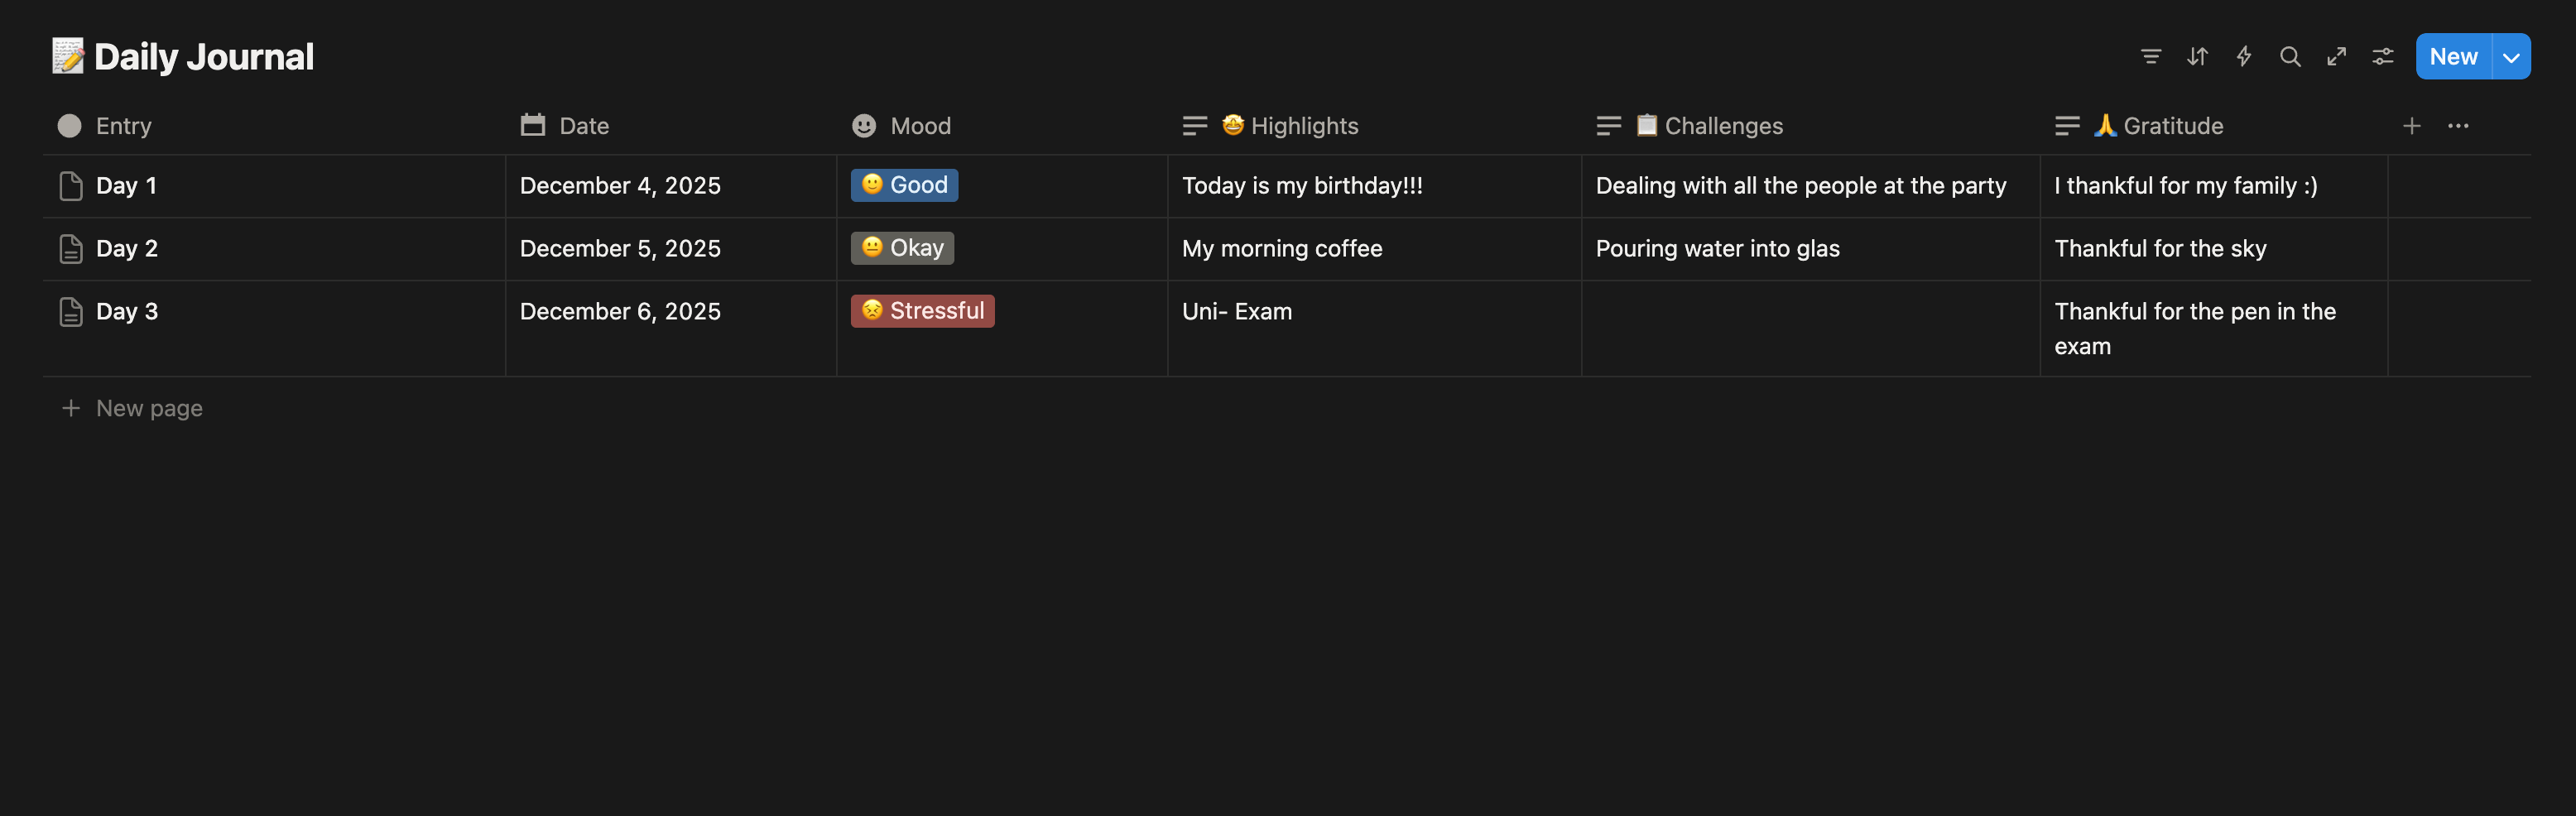
Task: Open automations lightning bolt icon
Action: click(2243, 57)
